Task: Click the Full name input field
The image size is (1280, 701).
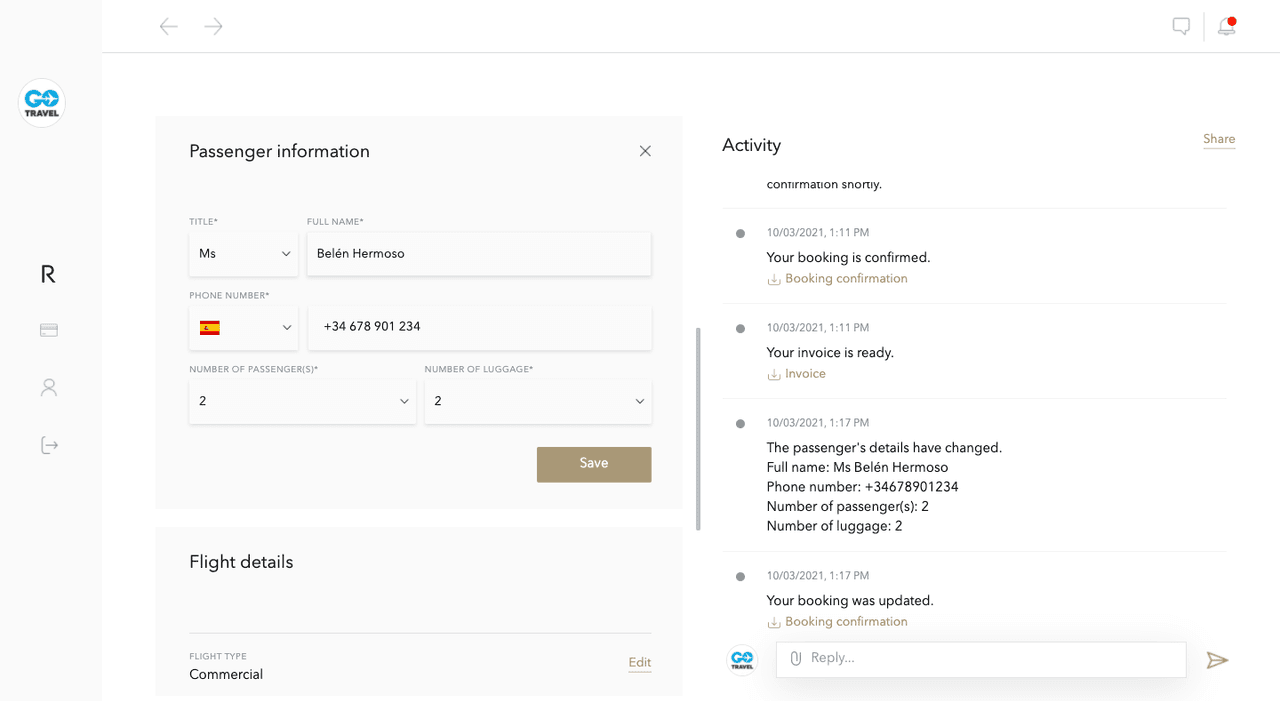Action: pyautogui.click(x=479, y=254)
